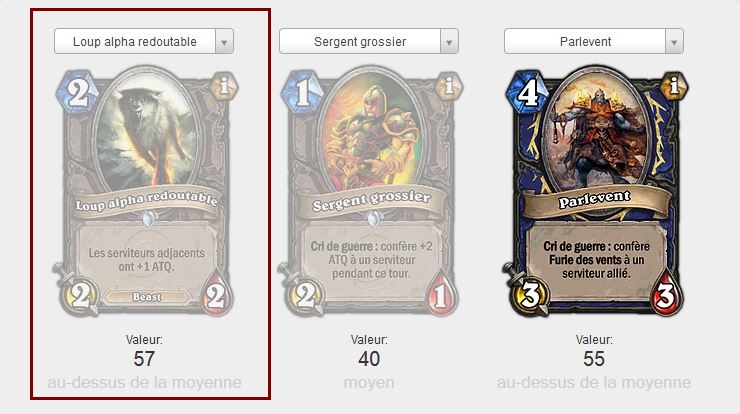
Task: Open the Parlevent card selector arrow
Action: tap(674, 42)
